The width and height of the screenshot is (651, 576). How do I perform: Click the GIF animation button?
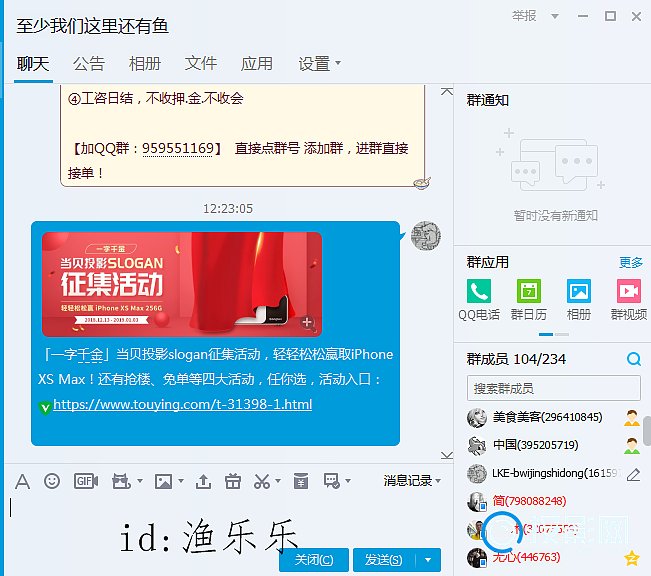coord(86,481)
